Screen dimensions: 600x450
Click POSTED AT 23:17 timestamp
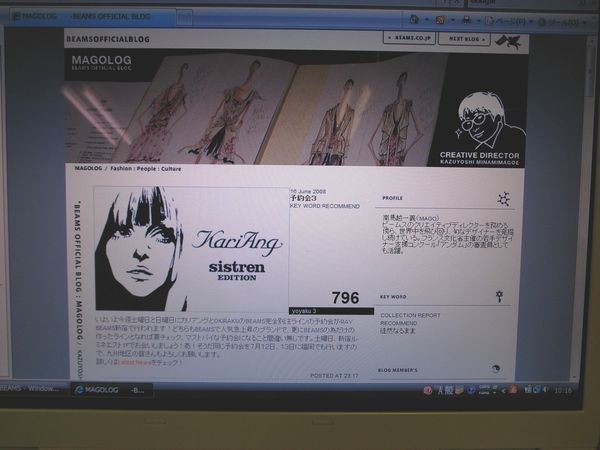[x=334, y=376]
